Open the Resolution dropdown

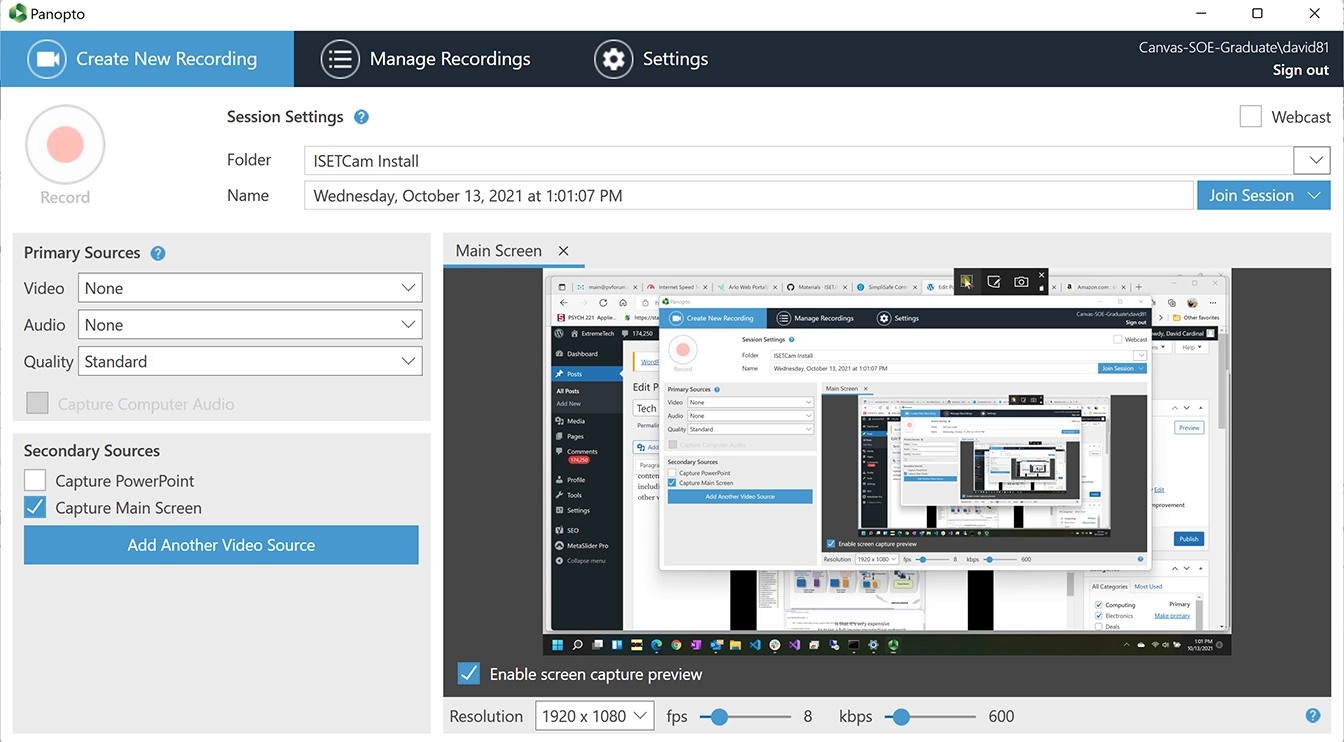point(594,716)
